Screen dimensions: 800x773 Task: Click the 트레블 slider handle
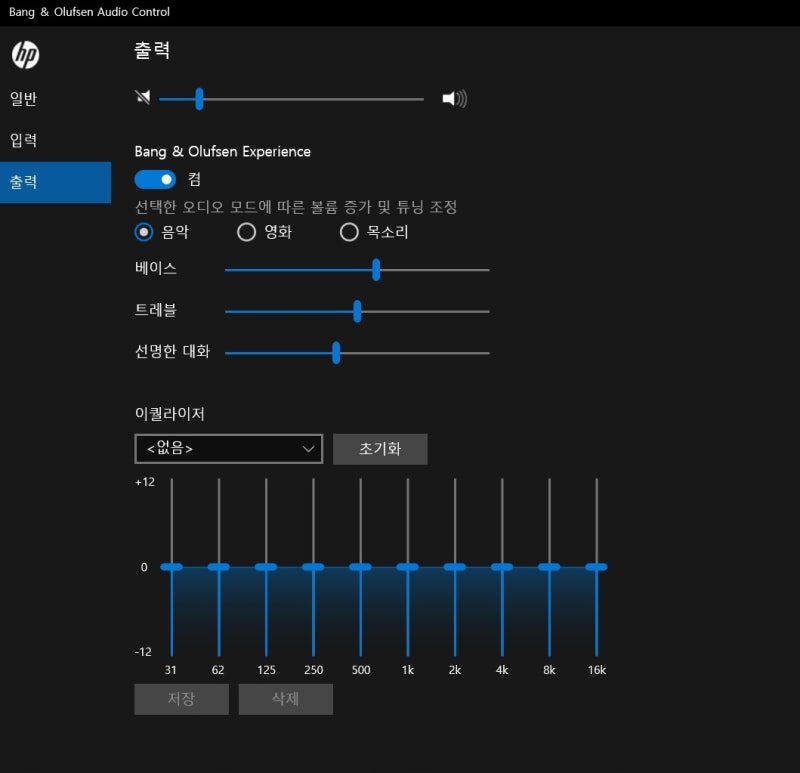click(x=357, y=311)
